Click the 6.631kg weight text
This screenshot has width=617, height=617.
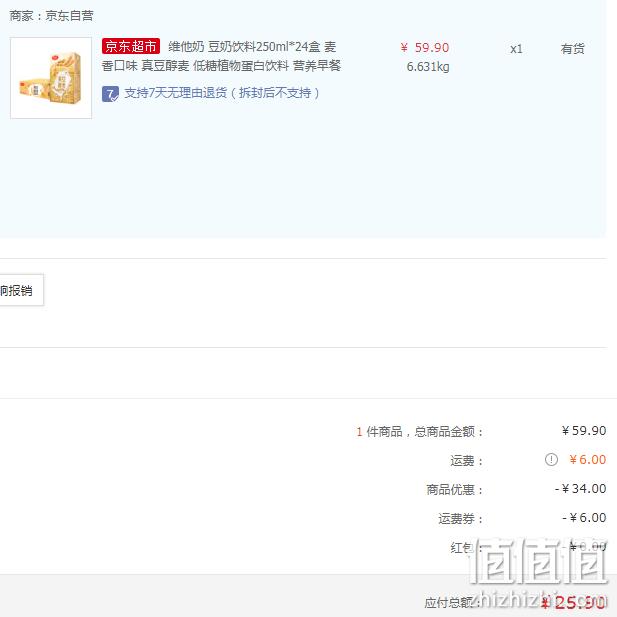[428, 67]
